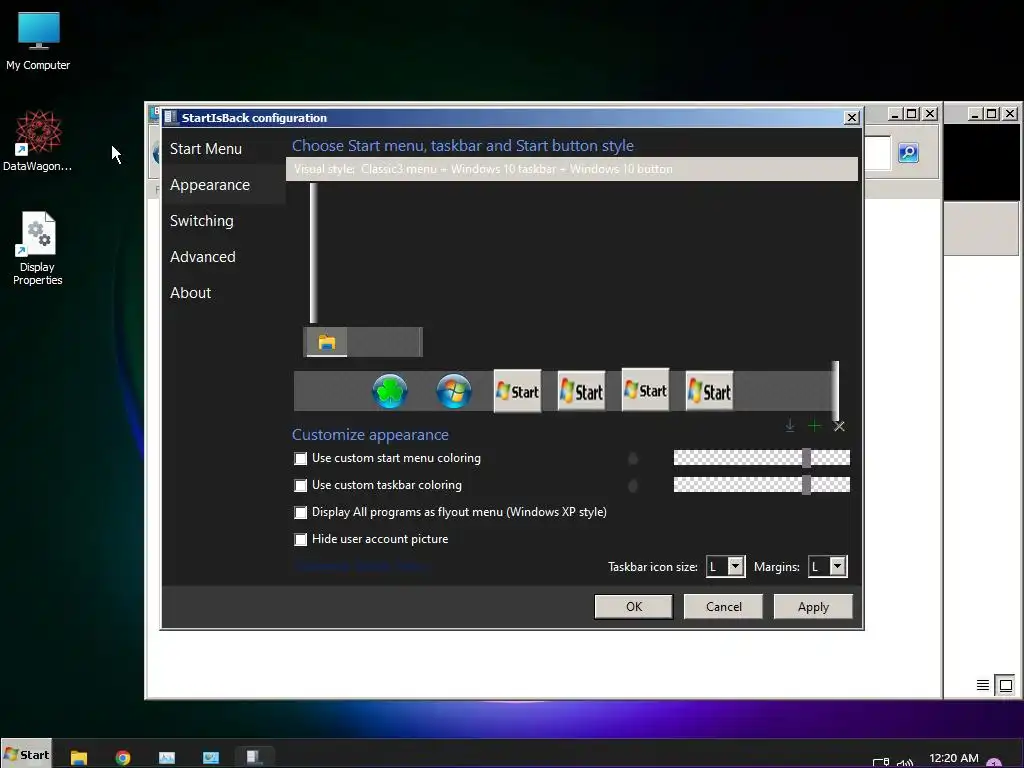Open the volume tray icon
This screenshot has height=768, width=1024.
click(x=904, y=762)
